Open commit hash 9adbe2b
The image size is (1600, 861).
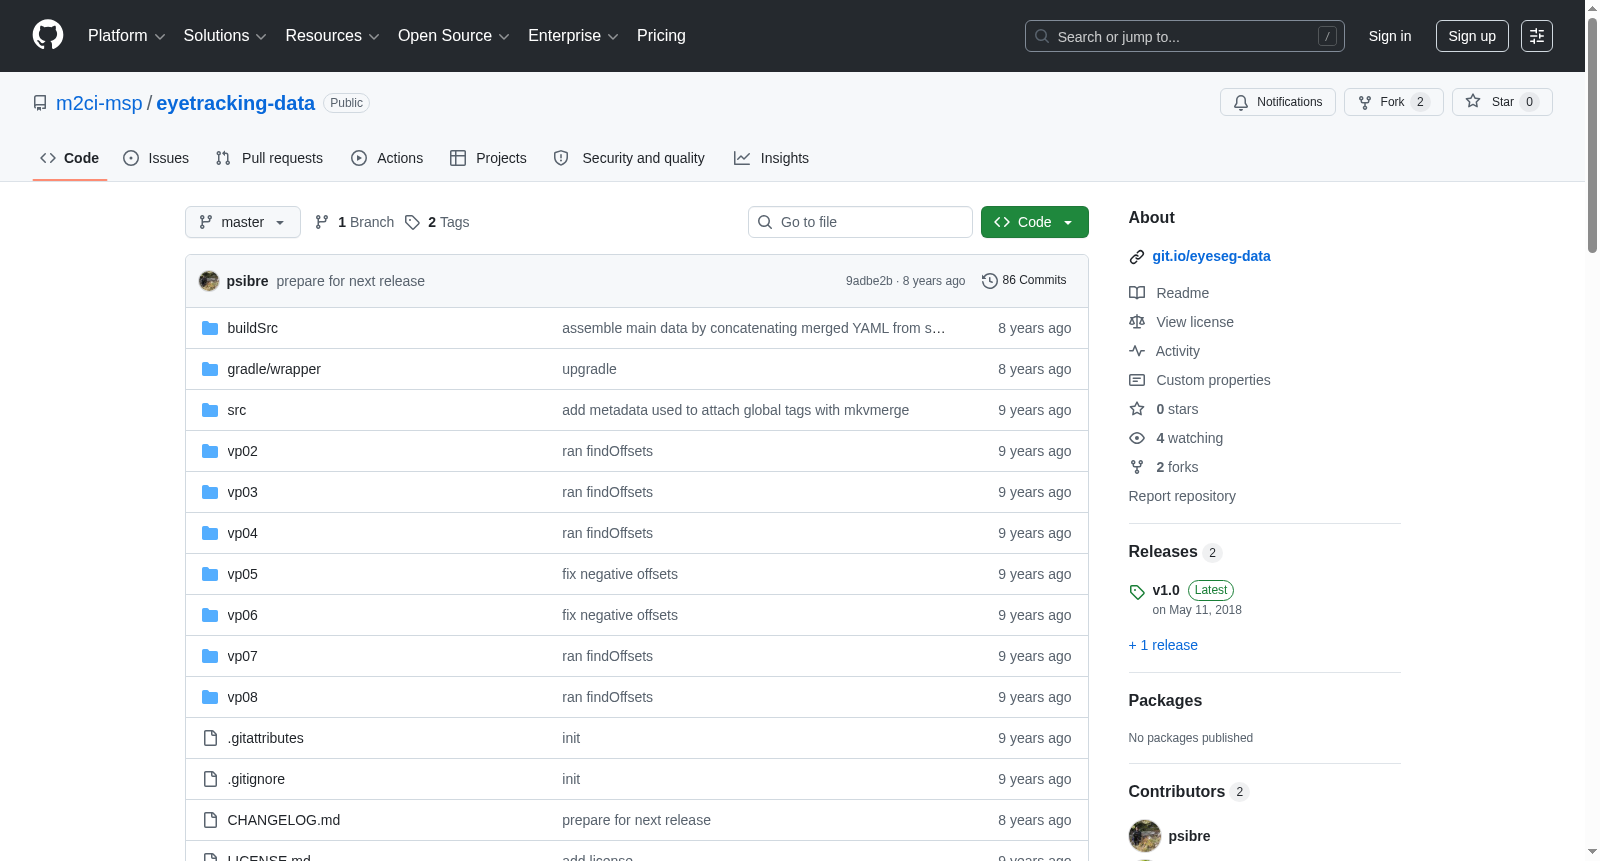(x=869, y=281)
